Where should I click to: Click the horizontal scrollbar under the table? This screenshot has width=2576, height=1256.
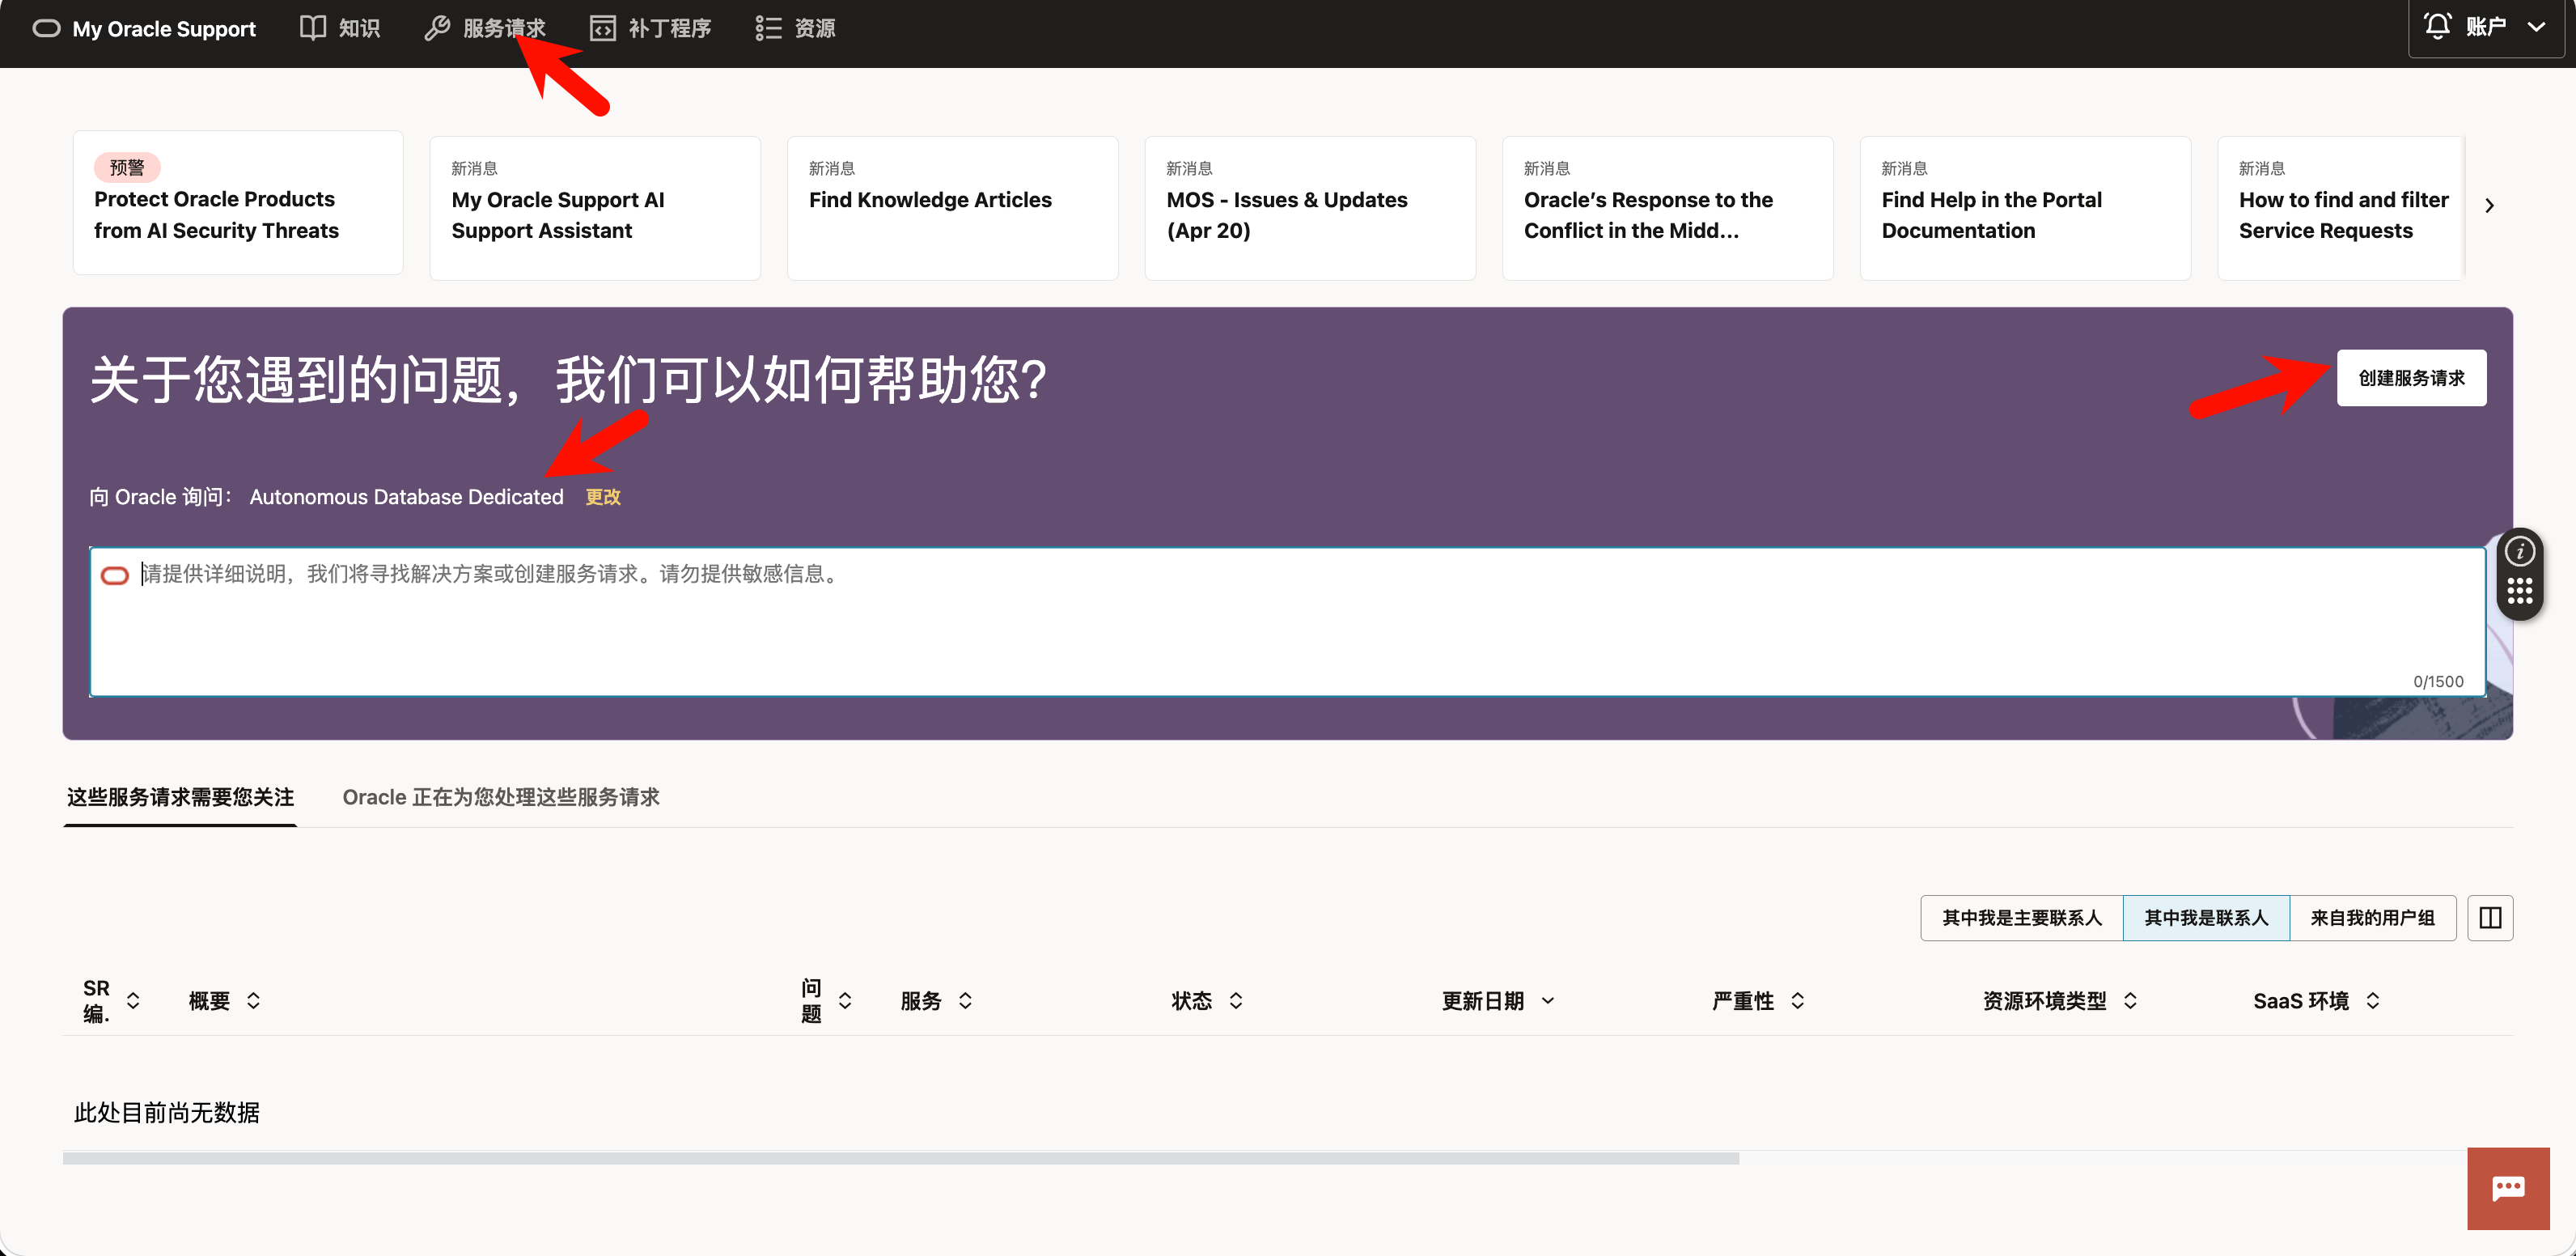click(x=900, y=1158)
